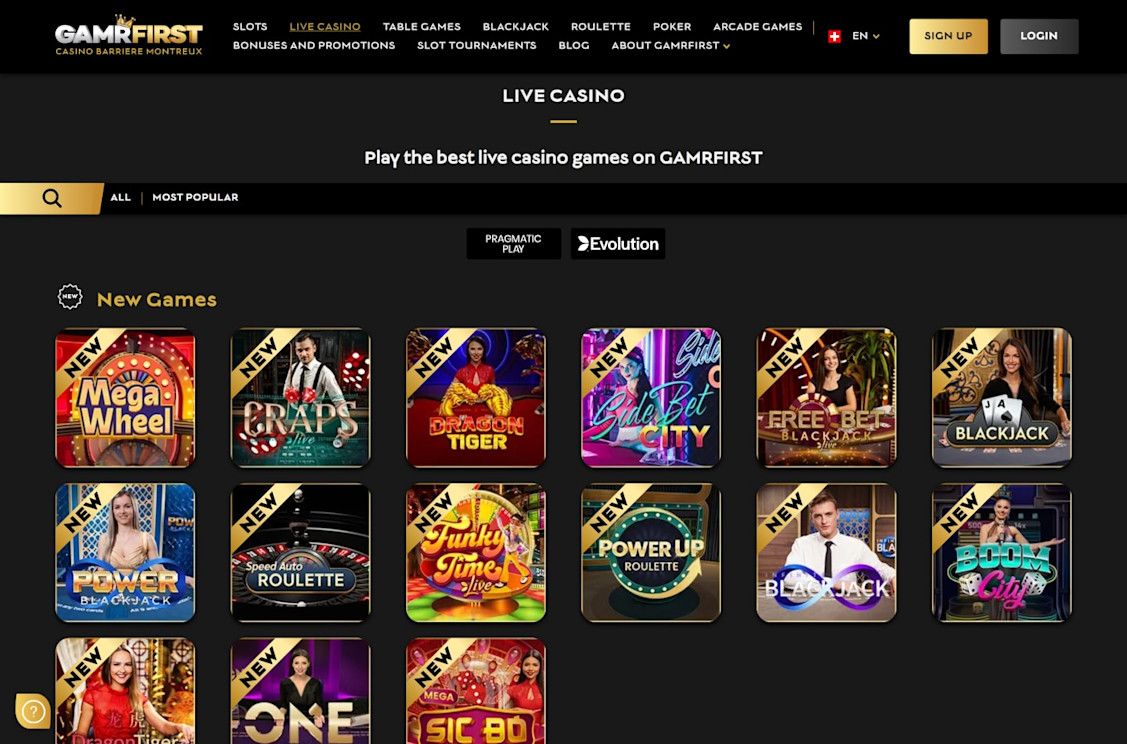Expand the EN language dropdown

(x=865, y=36)
